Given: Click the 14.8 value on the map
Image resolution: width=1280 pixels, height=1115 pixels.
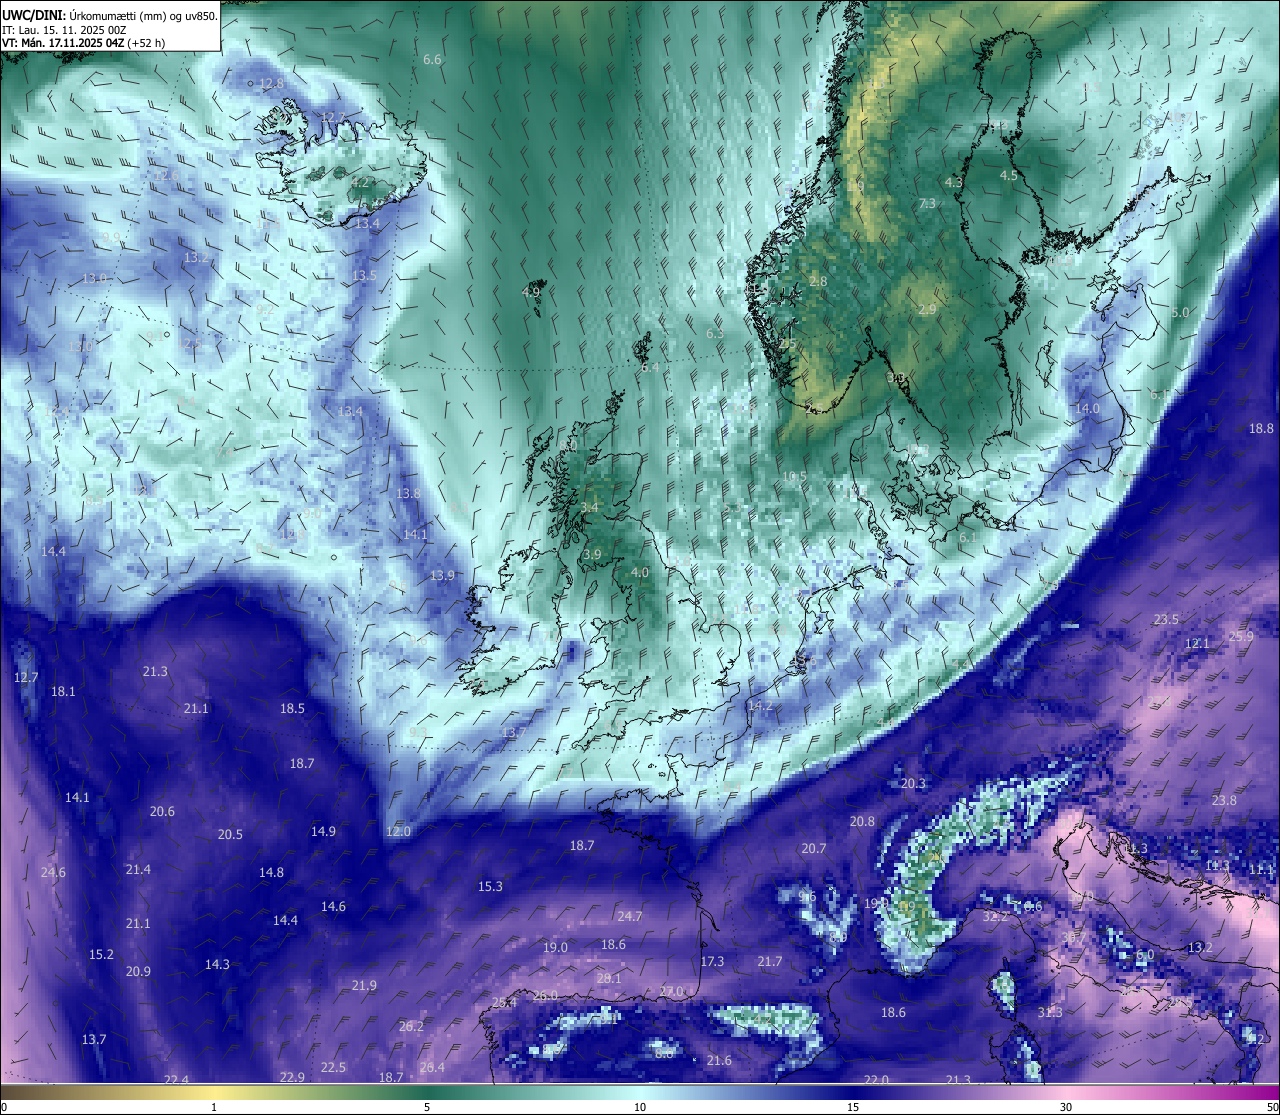Looking at the screenshot, I should pos(271,872).
